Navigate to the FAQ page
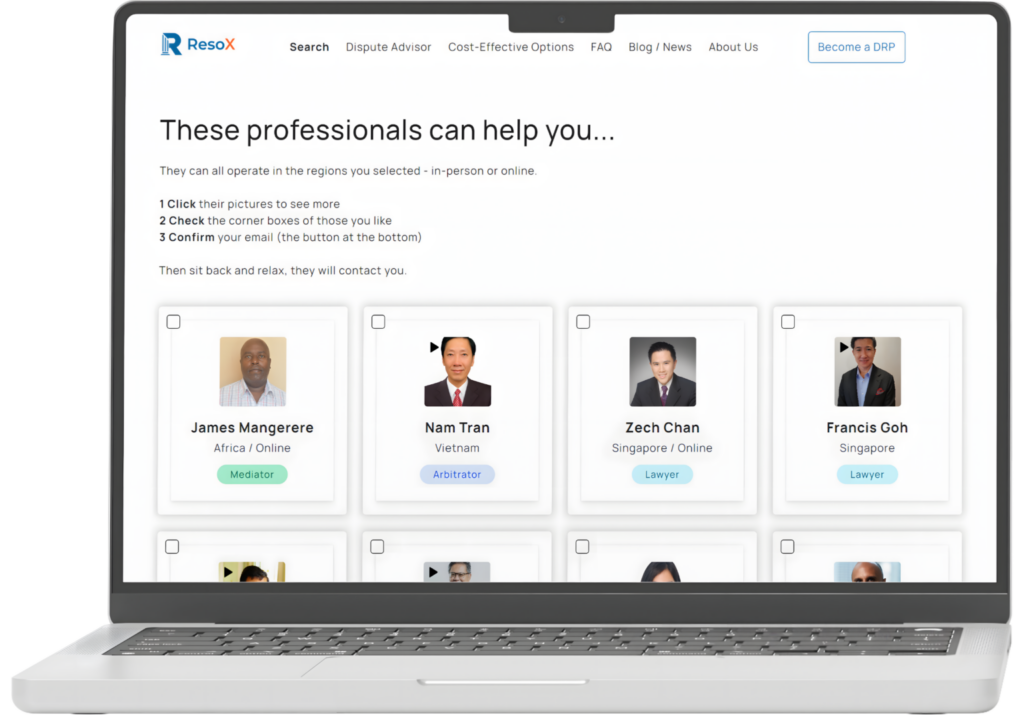 [x=601, y=47]
